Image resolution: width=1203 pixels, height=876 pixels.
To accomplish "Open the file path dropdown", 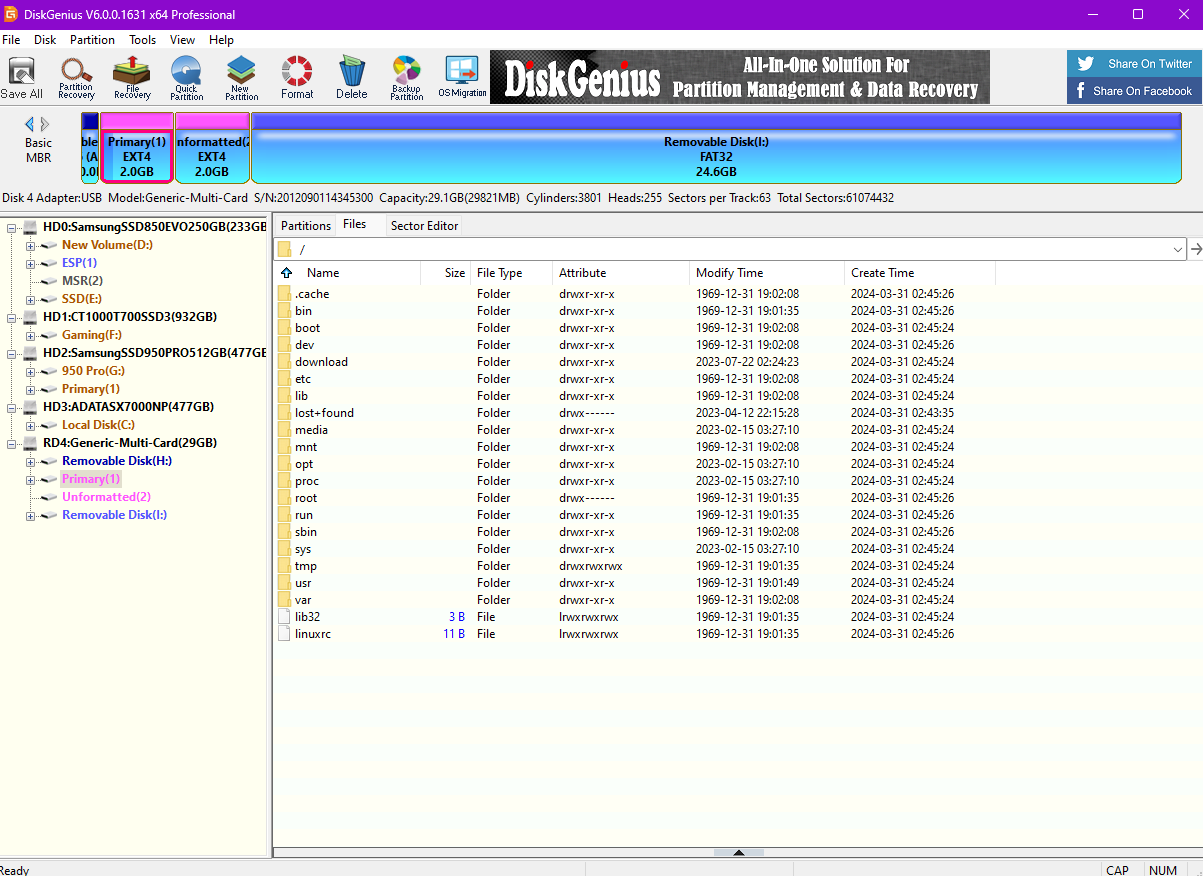I will [1176, 249].
